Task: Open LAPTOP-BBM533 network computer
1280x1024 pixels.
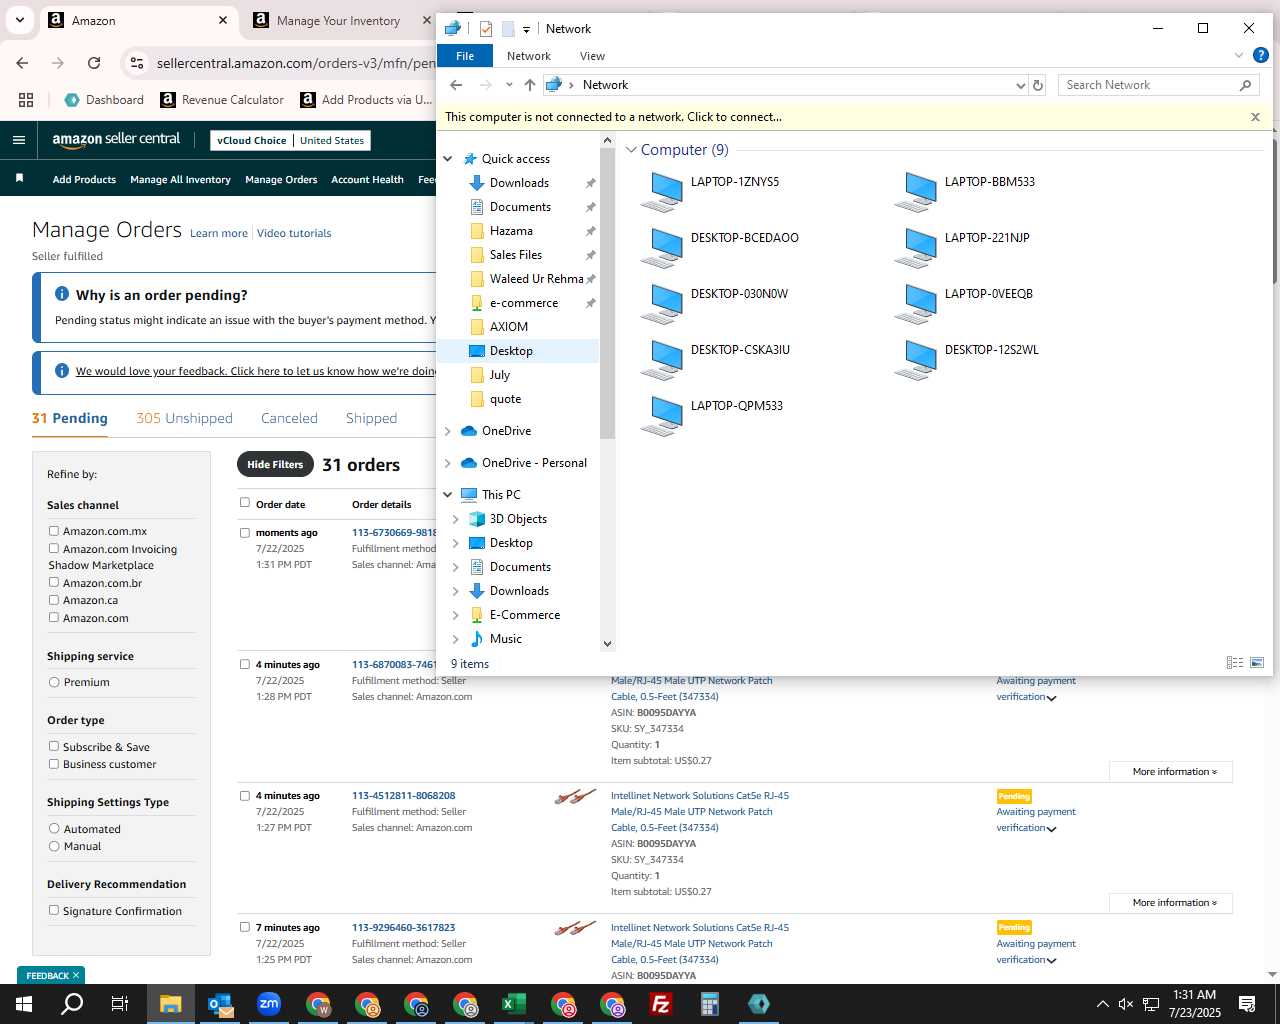Action: coord(916,192)
